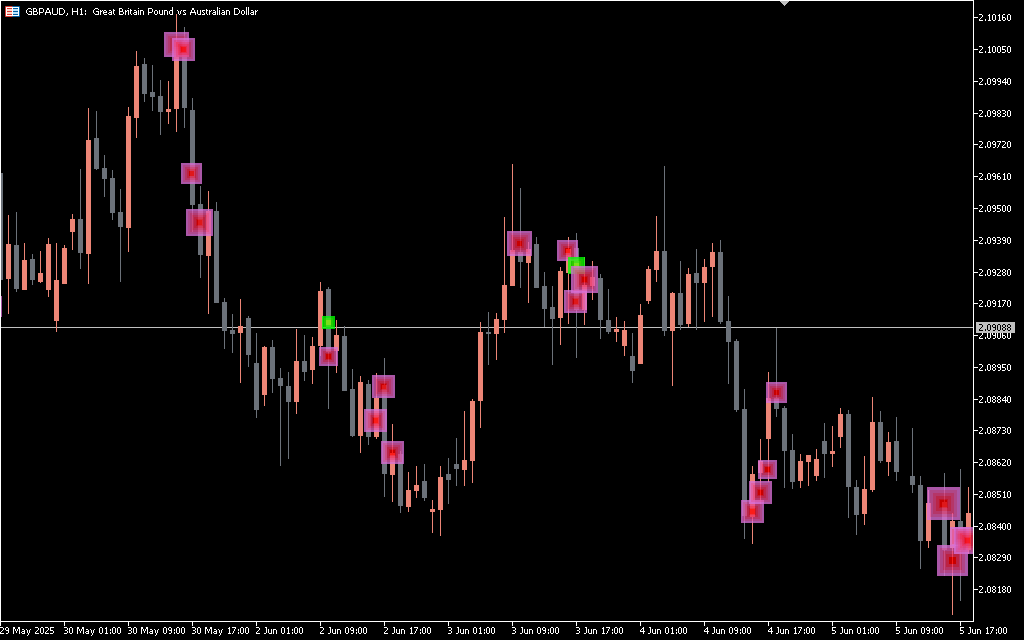Click the lowest pink marker near 2 Jun 17:00
Viewport: 1024px width, 640px height.
point(392,453)
